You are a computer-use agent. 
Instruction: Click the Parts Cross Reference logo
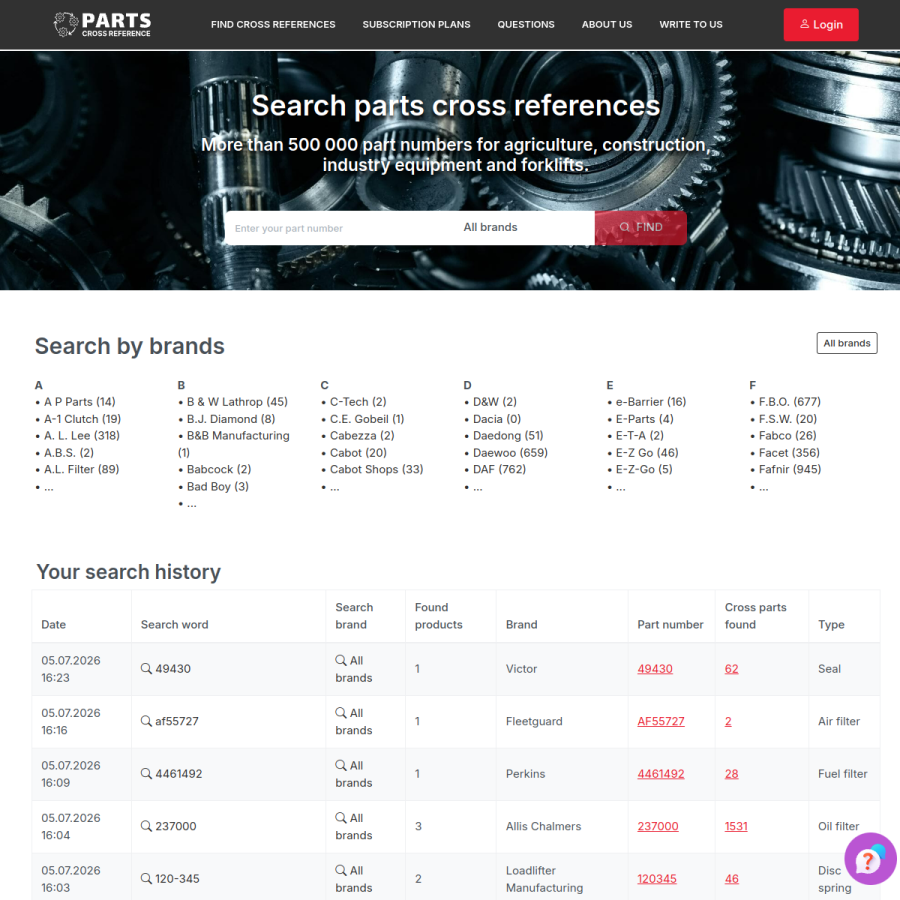[102, 25]
